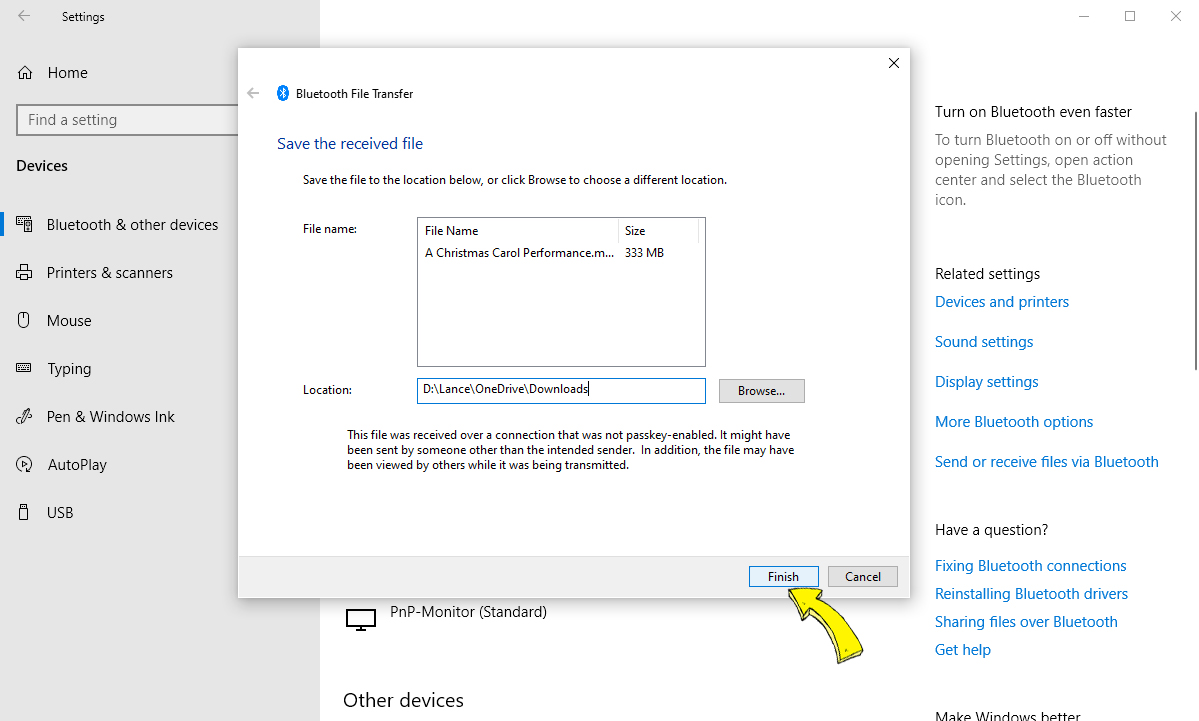Open Reinstalling Bluetooth drivers link
Viewport: 1199px width, 721px height.
tap(1032, 594)
